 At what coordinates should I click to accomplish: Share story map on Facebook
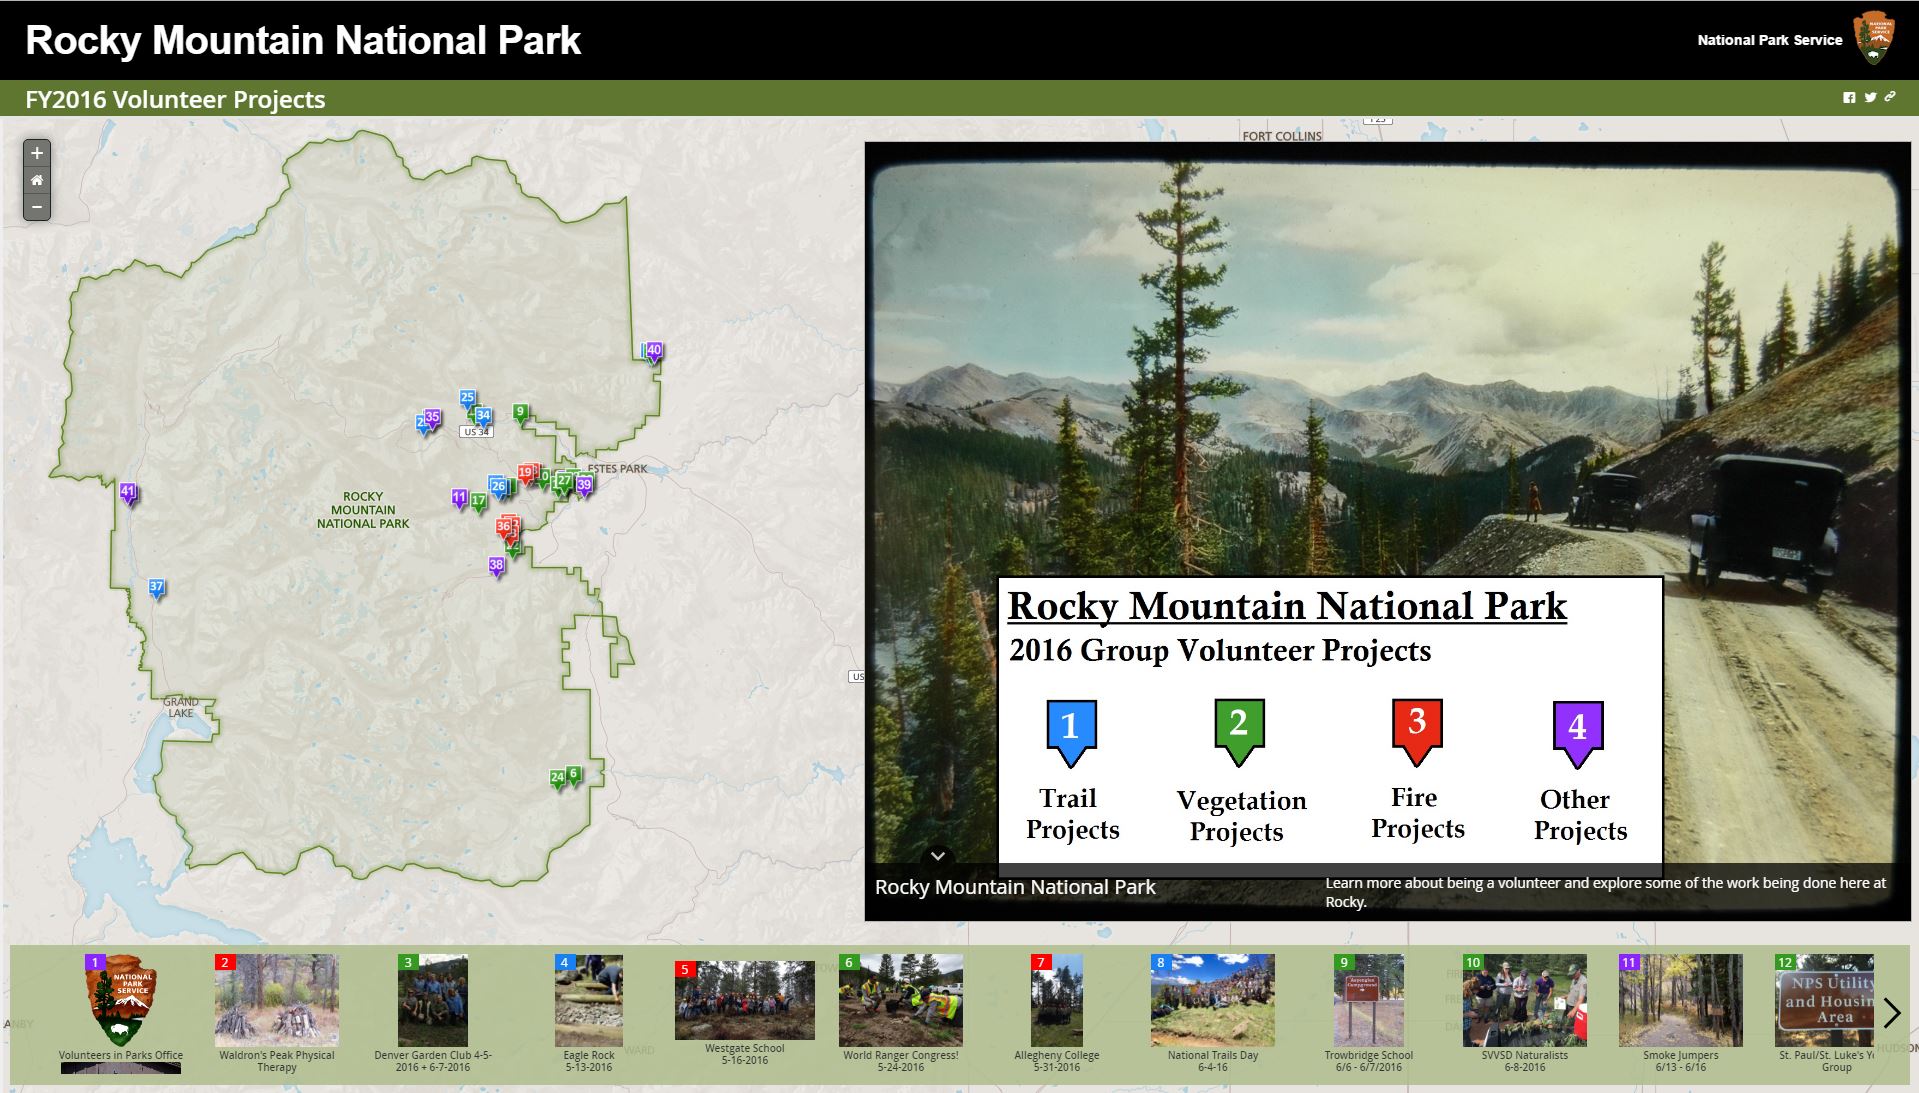pos(1849,98)
